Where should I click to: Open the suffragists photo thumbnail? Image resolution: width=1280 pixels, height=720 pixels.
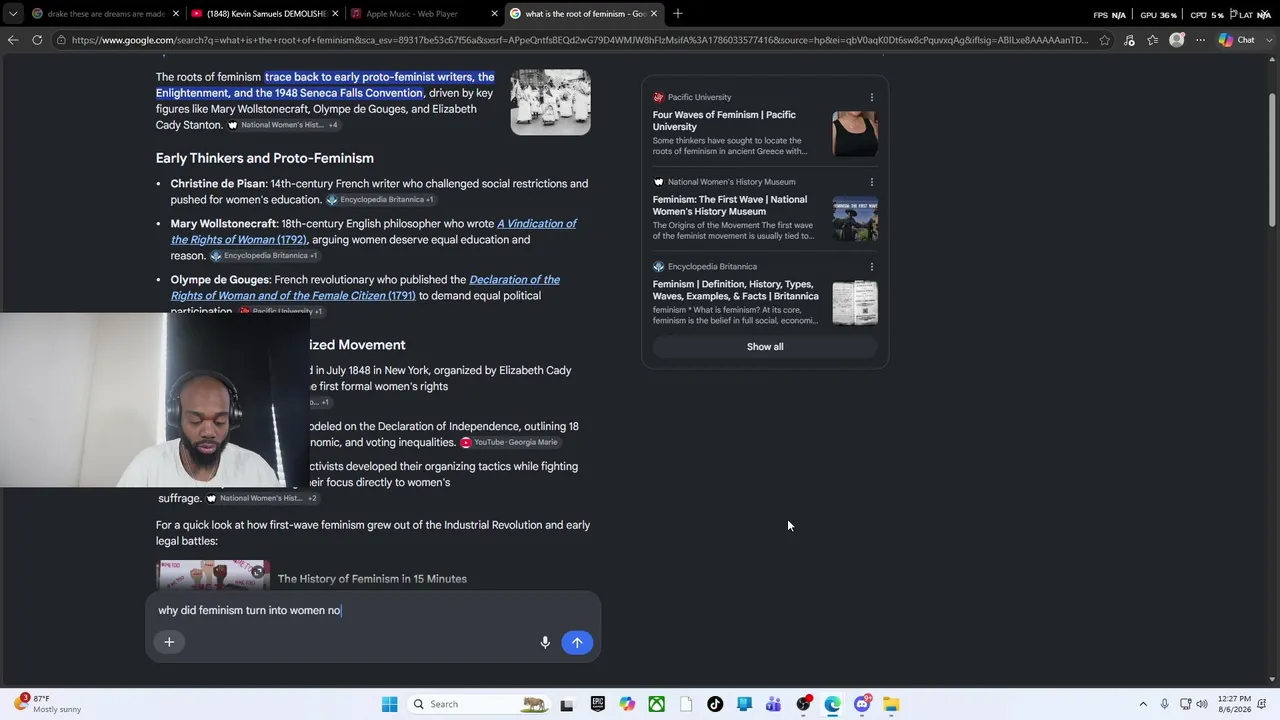coord(550,102)
